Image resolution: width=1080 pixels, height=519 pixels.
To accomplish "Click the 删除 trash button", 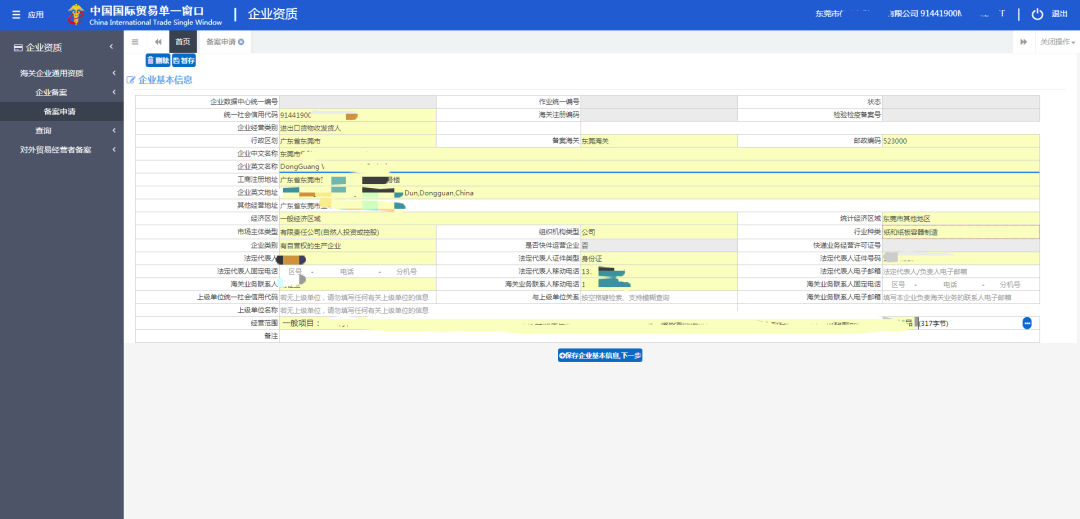I will click(x=158, y=61).
